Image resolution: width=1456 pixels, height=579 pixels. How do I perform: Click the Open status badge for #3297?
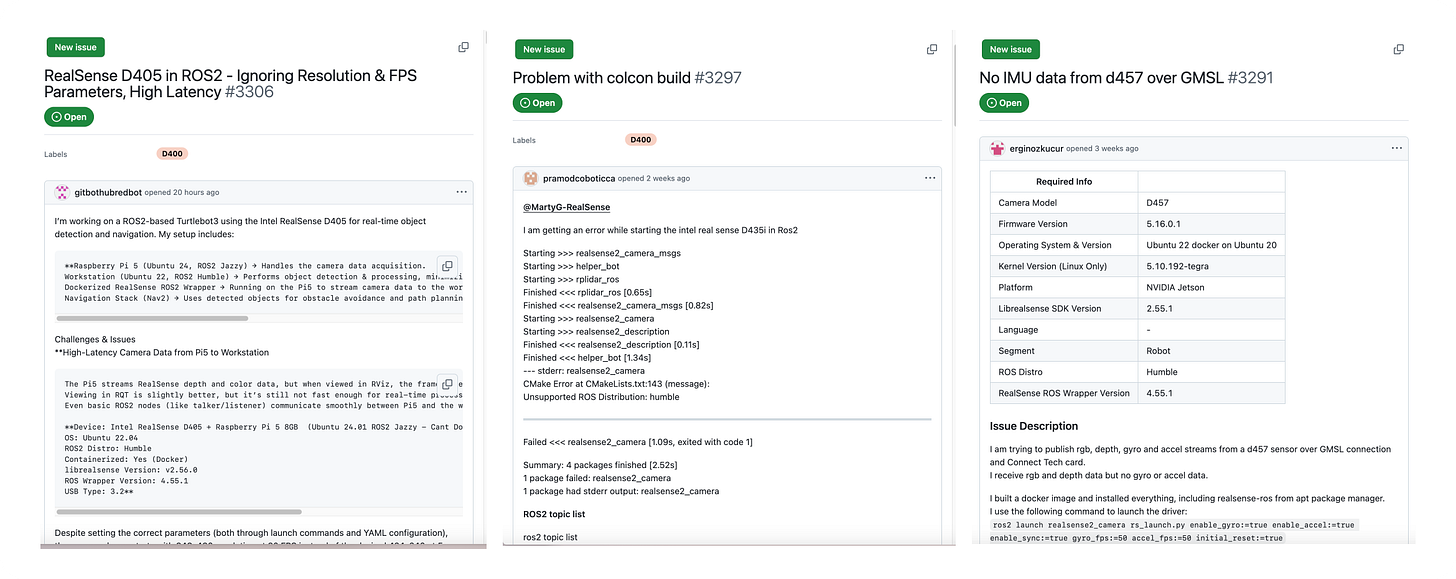pos(538,103)
